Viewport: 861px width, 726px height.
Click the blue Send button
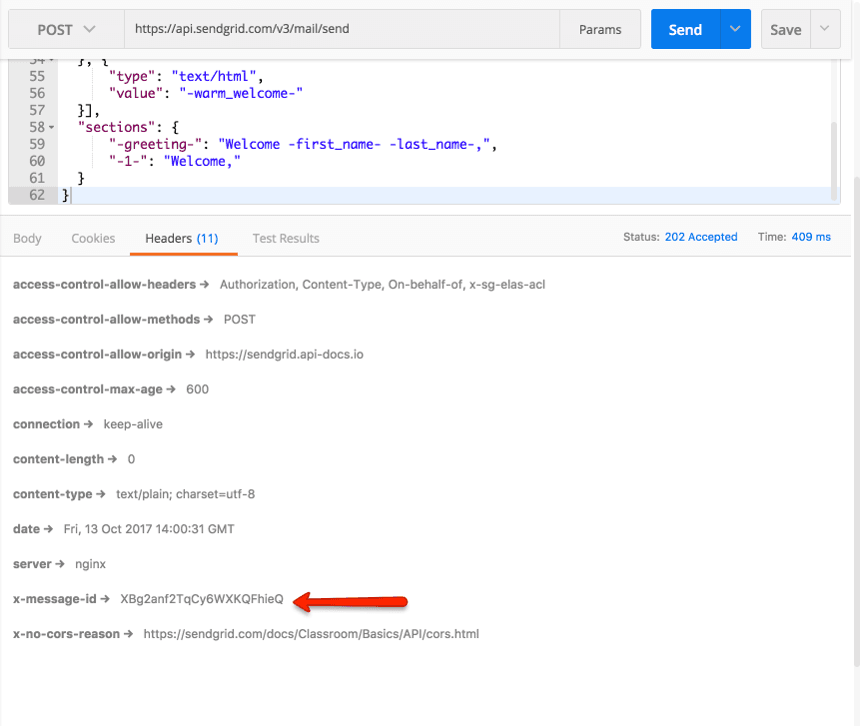[x=685, y=29]
